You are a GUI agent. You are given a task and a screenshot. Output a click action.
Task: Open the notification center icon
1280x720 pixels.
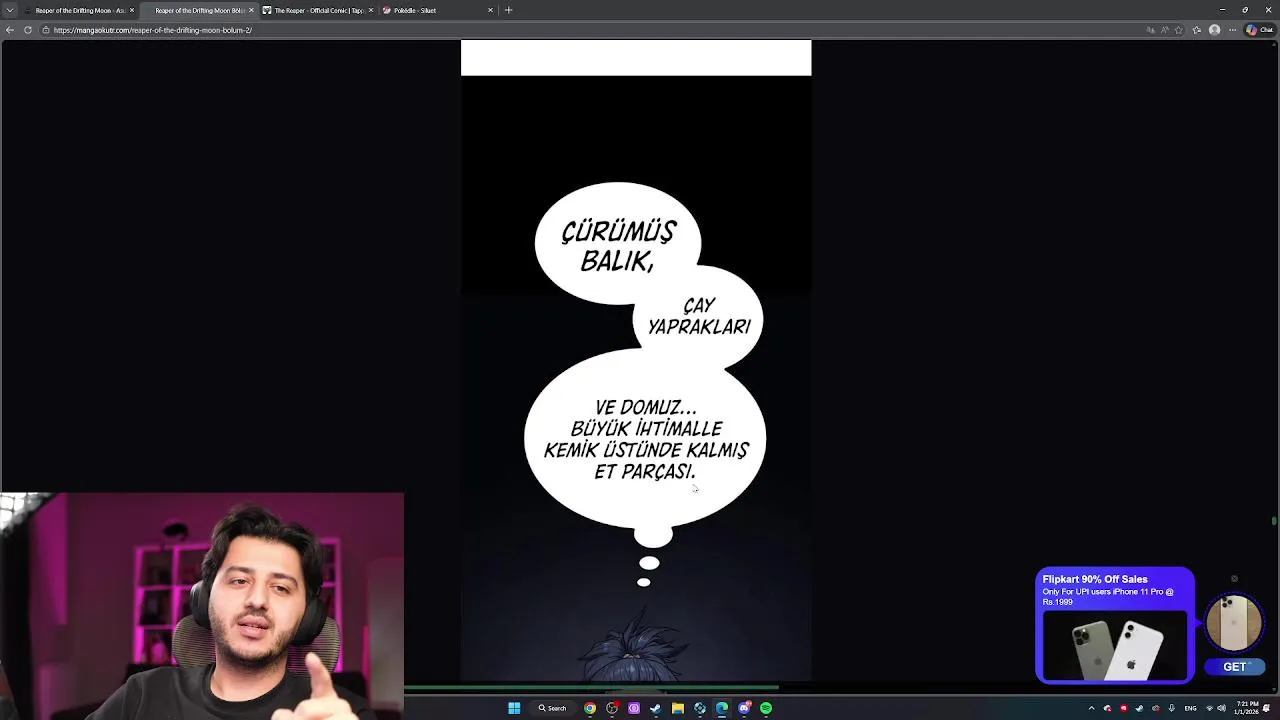pos(1267,708)
